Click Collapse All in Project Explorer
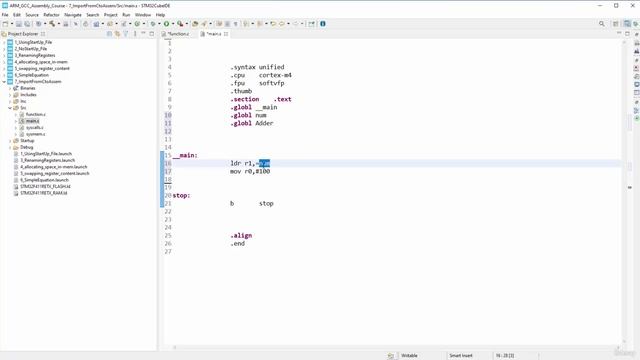The image size is (640, 360). 109,34
